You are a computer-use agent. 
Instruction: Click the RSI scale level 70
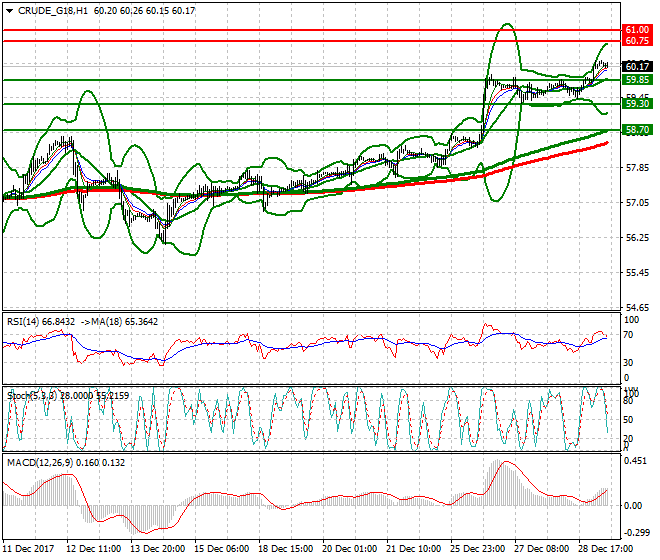point(628,336)
